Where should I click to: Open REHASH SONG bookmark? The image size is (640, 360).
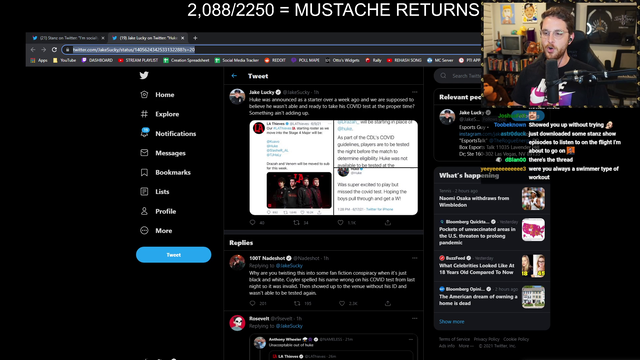pos(404,60)
